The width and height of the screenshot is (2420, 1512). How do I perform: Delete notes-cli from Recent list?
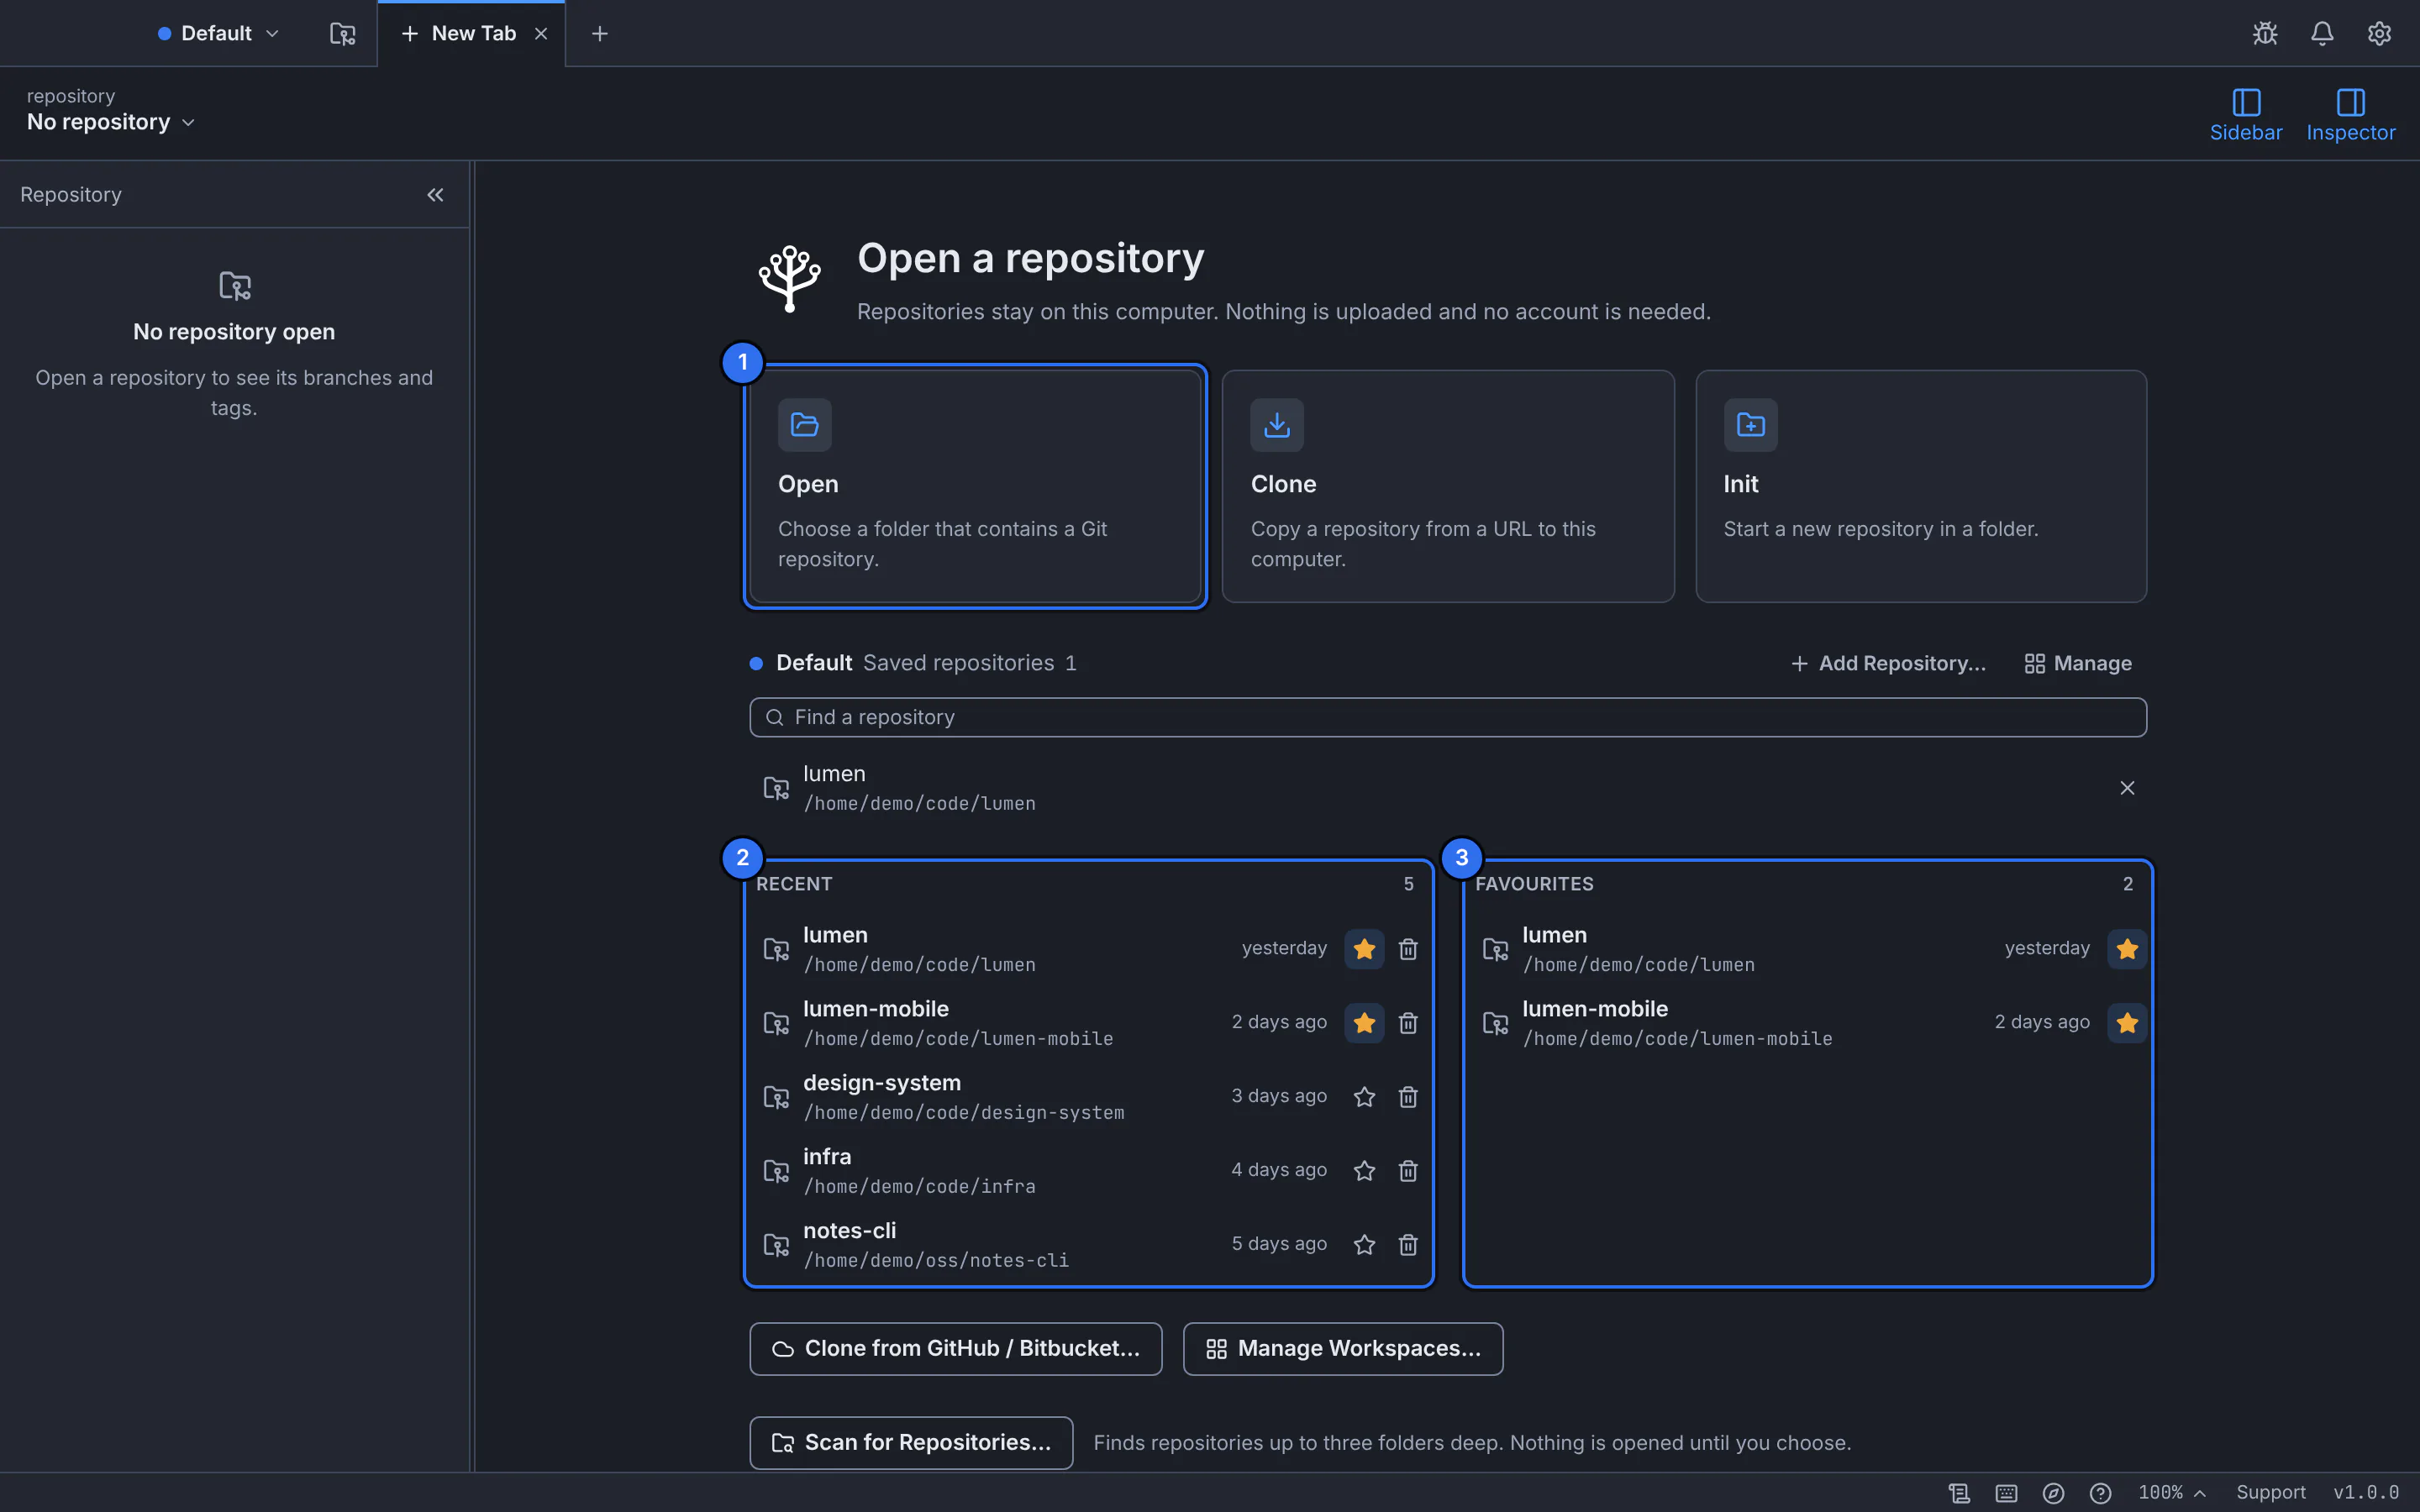(1408, 1245)
